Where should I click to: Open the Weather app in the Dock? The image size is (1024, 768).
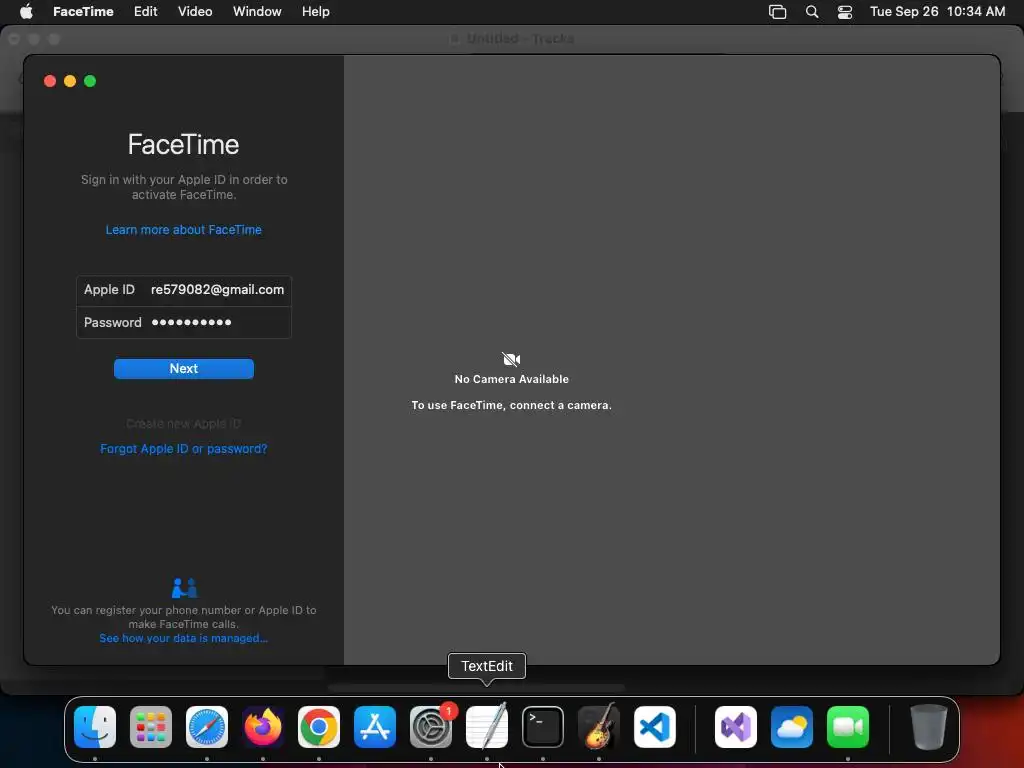[792, 727]
